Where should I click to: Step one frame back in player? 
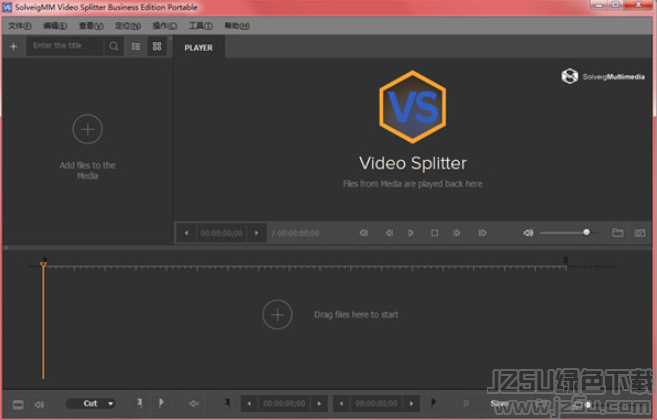click(x=389, y=233)
